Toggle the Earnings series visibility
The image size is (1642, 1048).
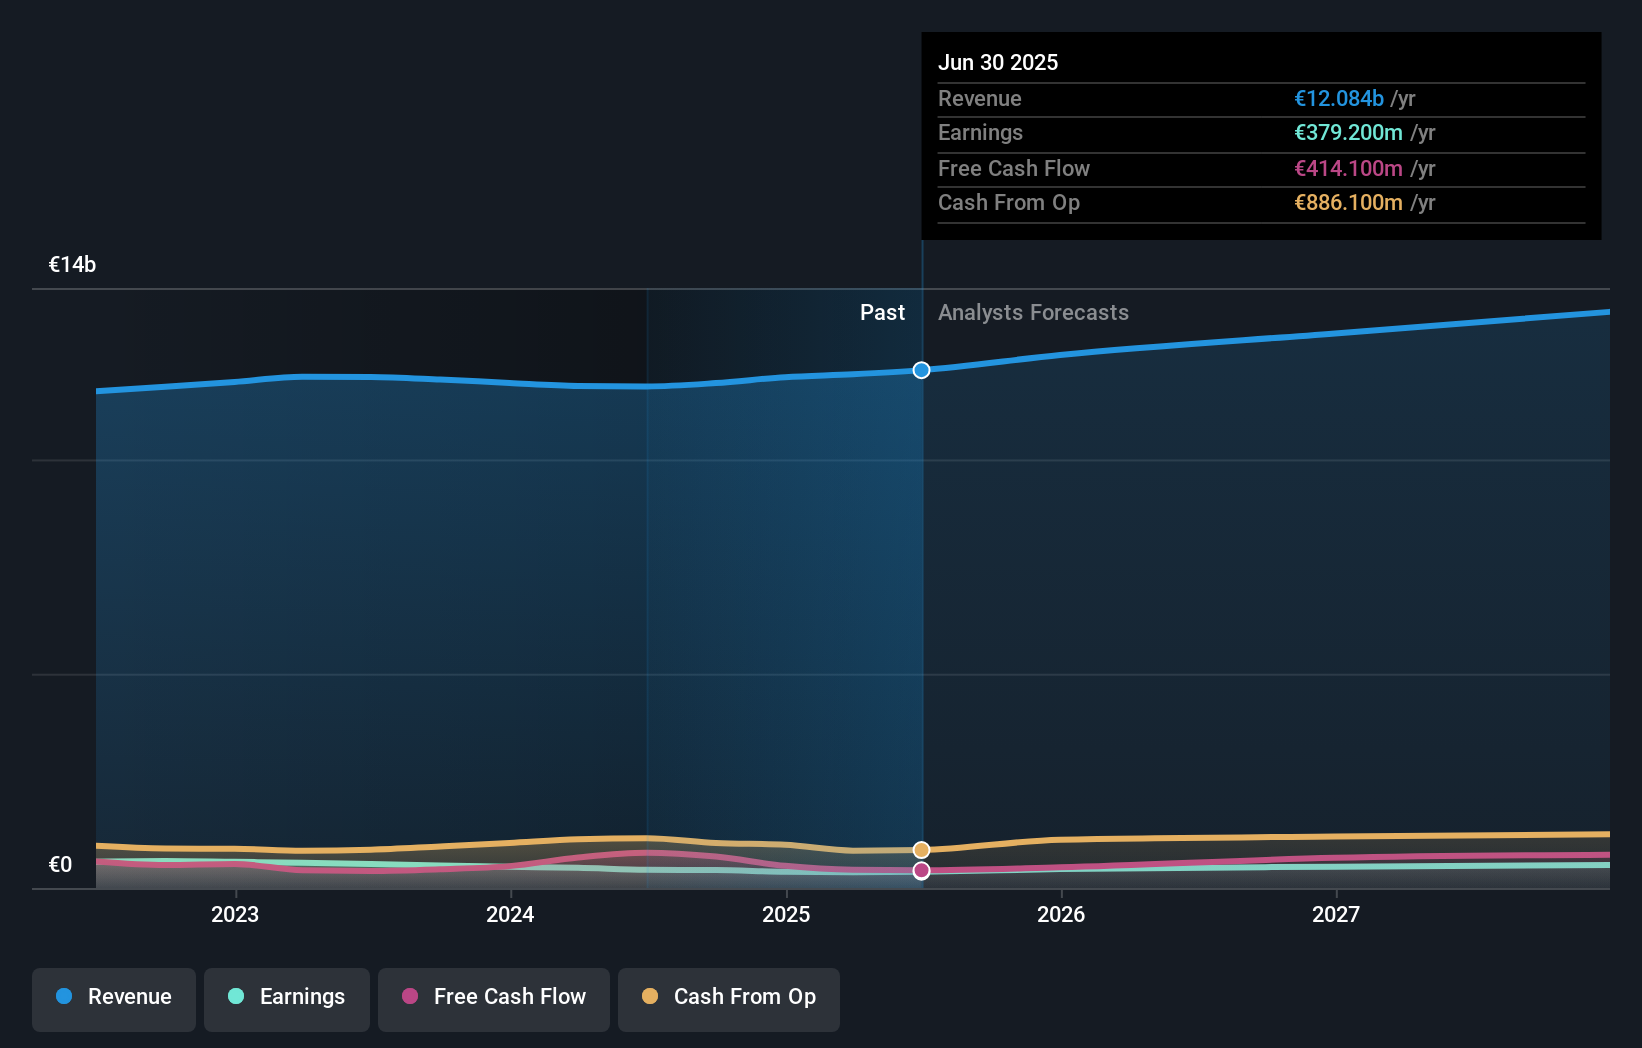pyautogui.click(x=287, y=998)
